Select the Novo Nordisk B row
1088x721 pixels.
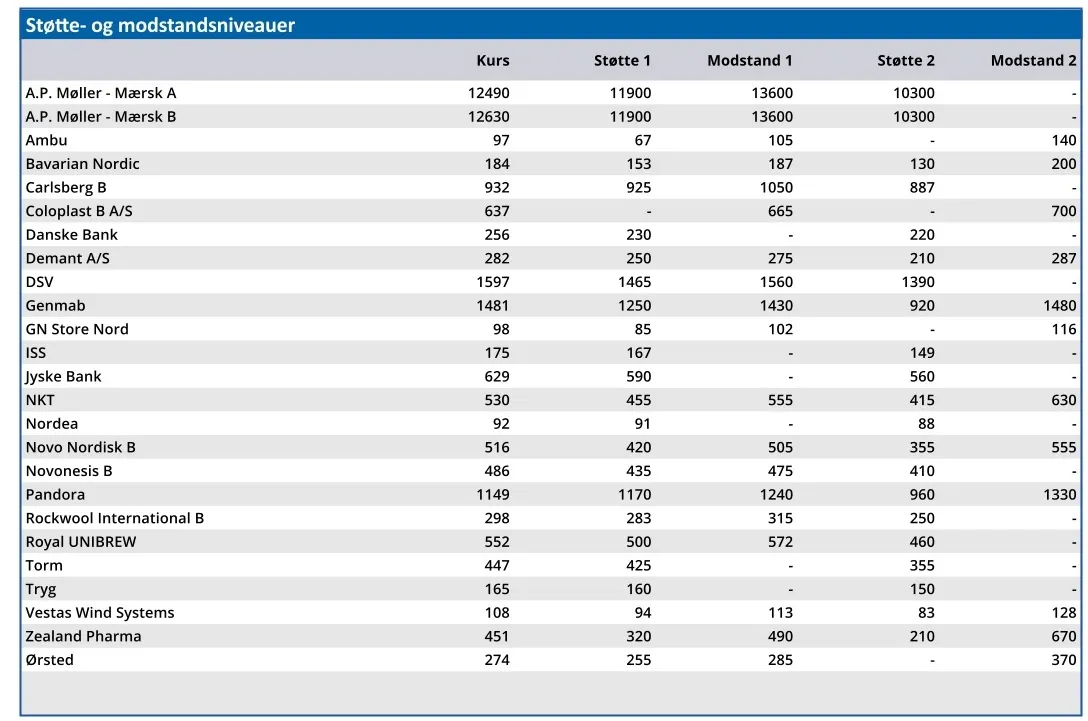(x=81, y=448)
